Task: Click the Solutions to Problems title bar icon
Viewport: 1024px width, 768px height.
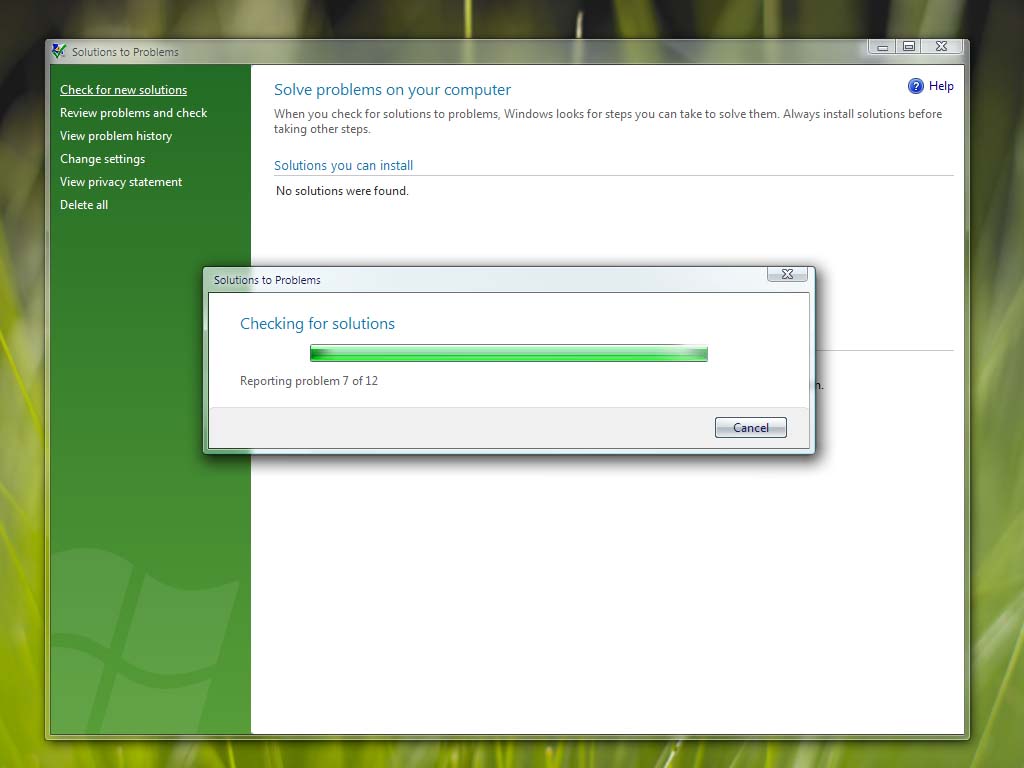Action: [59, 51]
